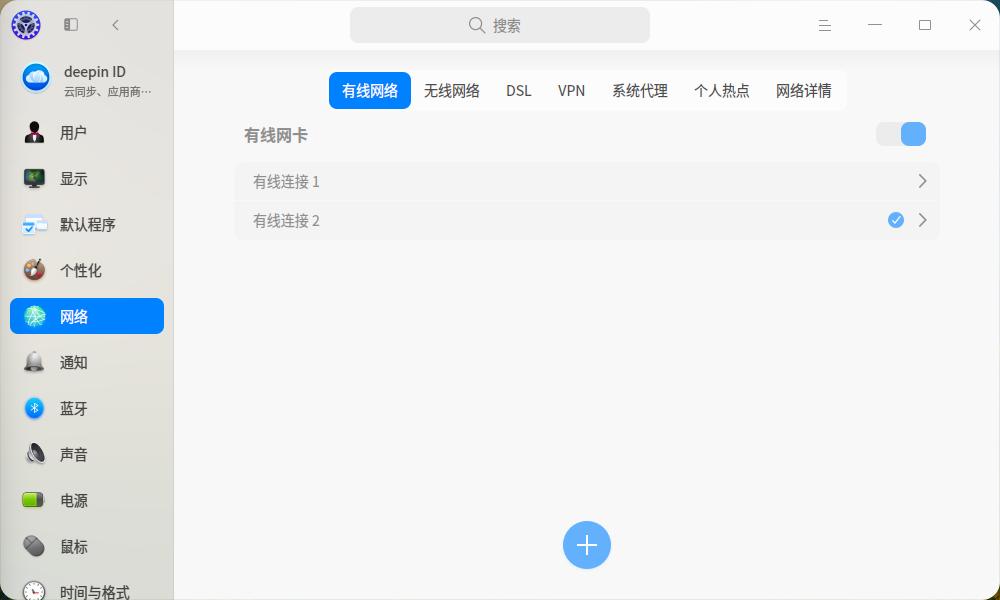Click the 鼠标 mouse icon
The height and width of the screenshot is (600, 1000).
pos(34,546)
